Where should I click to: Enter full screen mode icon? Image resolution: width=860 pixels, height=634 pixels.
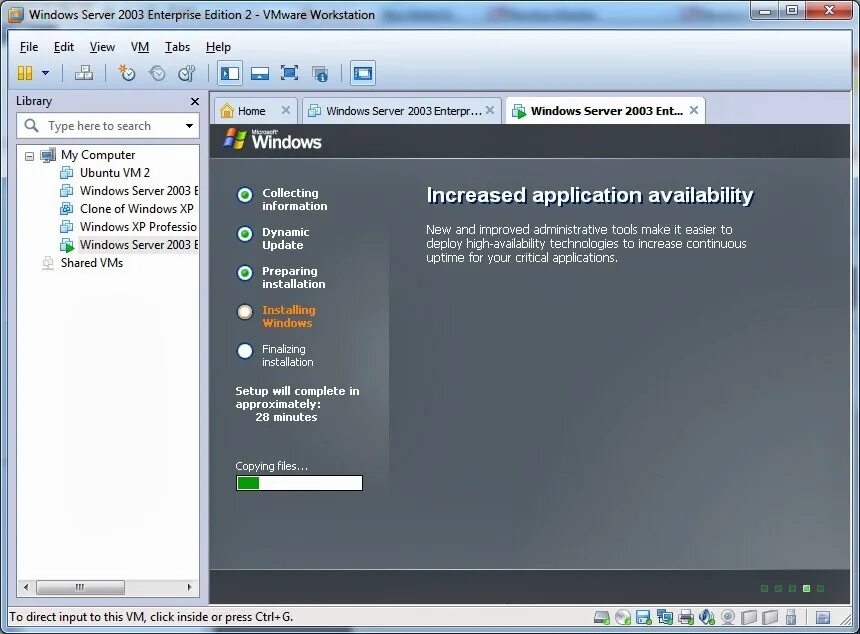click(x=289, y=73)
